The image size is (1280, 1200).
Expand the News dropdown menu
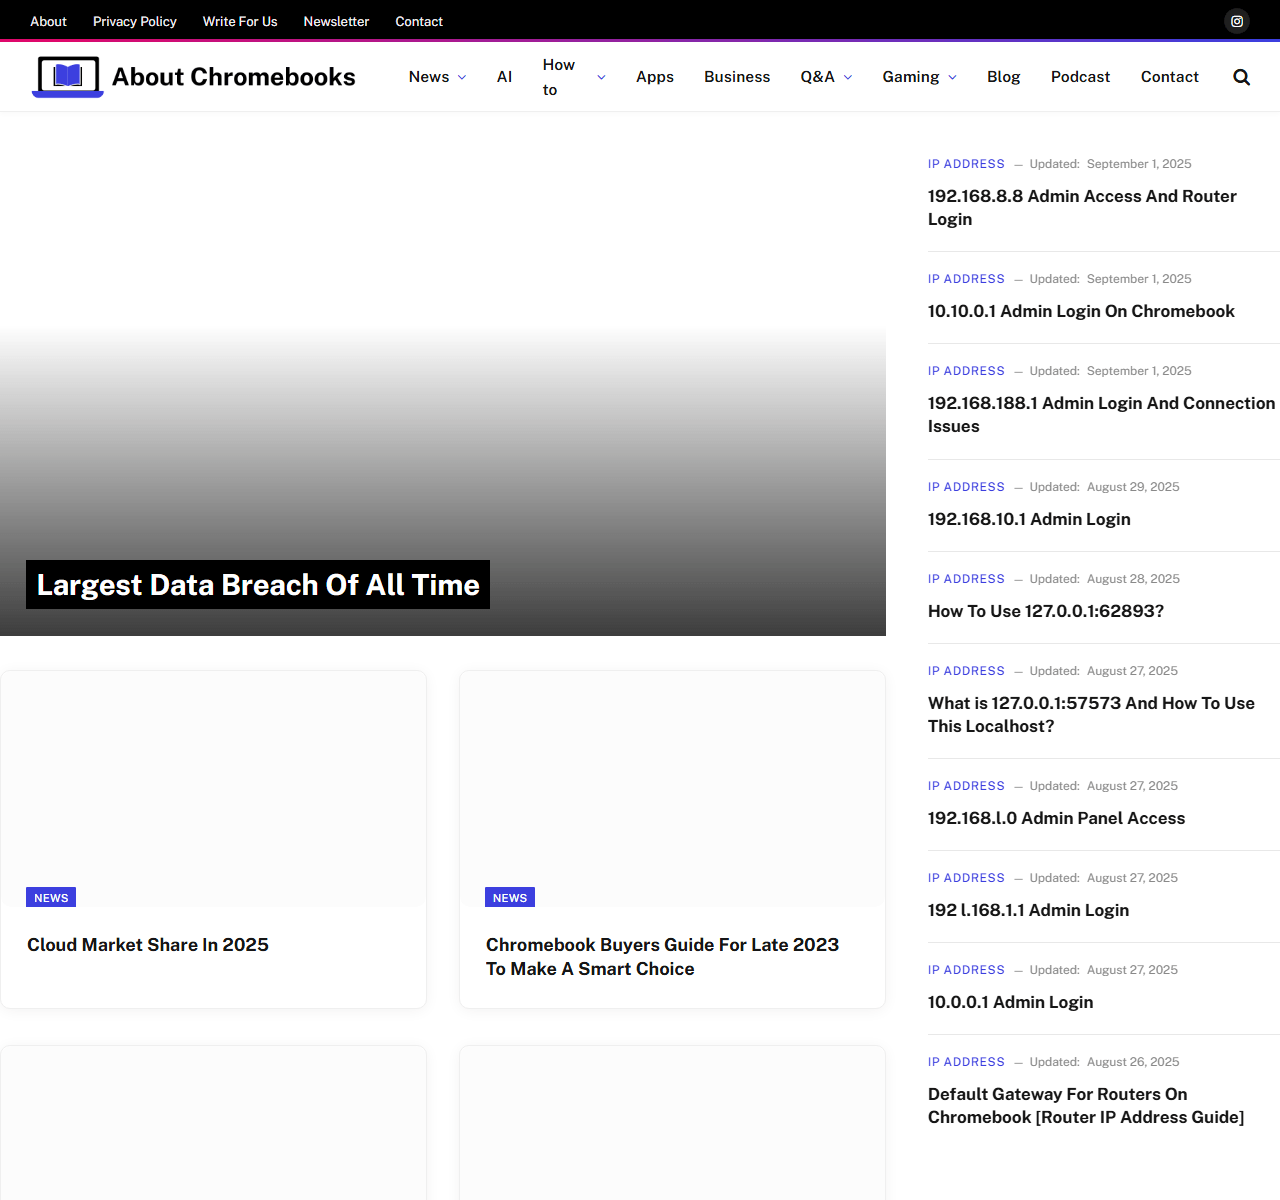[x=437, y=77]
